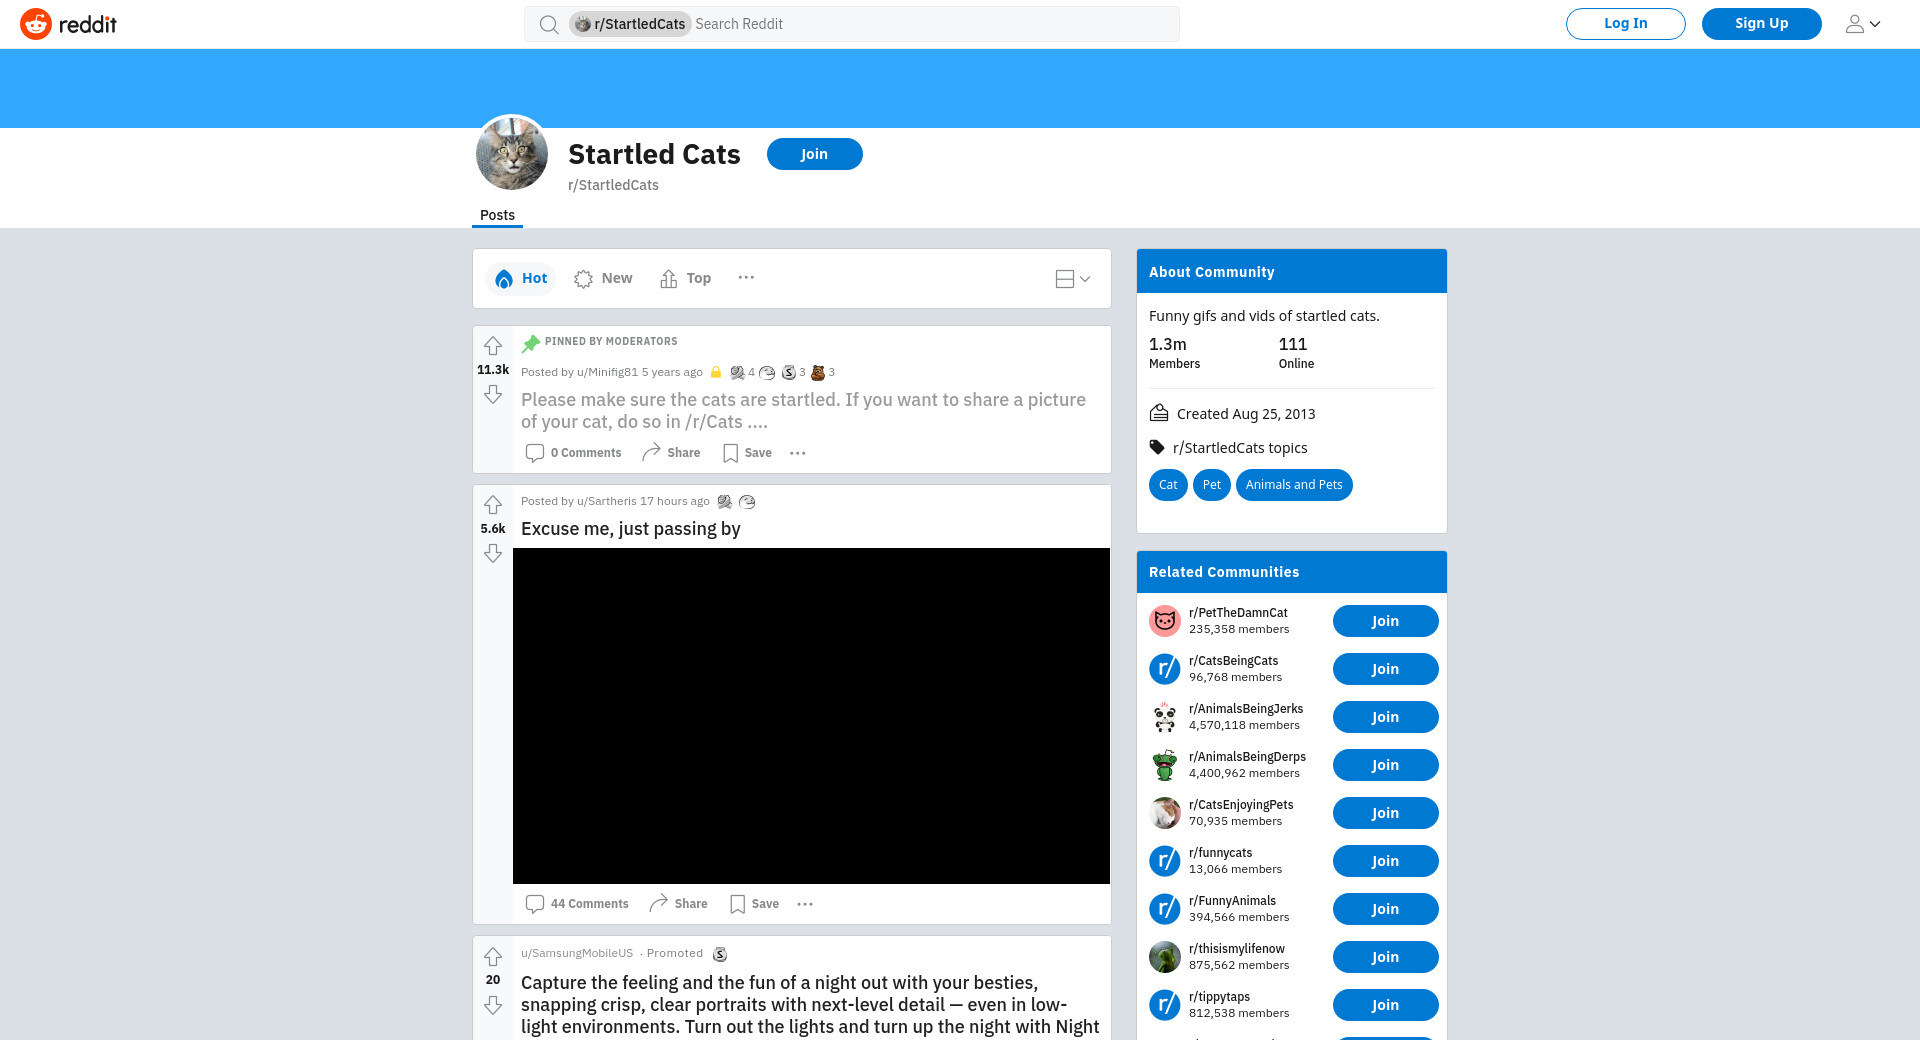Screen dimensions: 1920x1040
Task: Sort posts by Top
Action: [x=686, y=279]
